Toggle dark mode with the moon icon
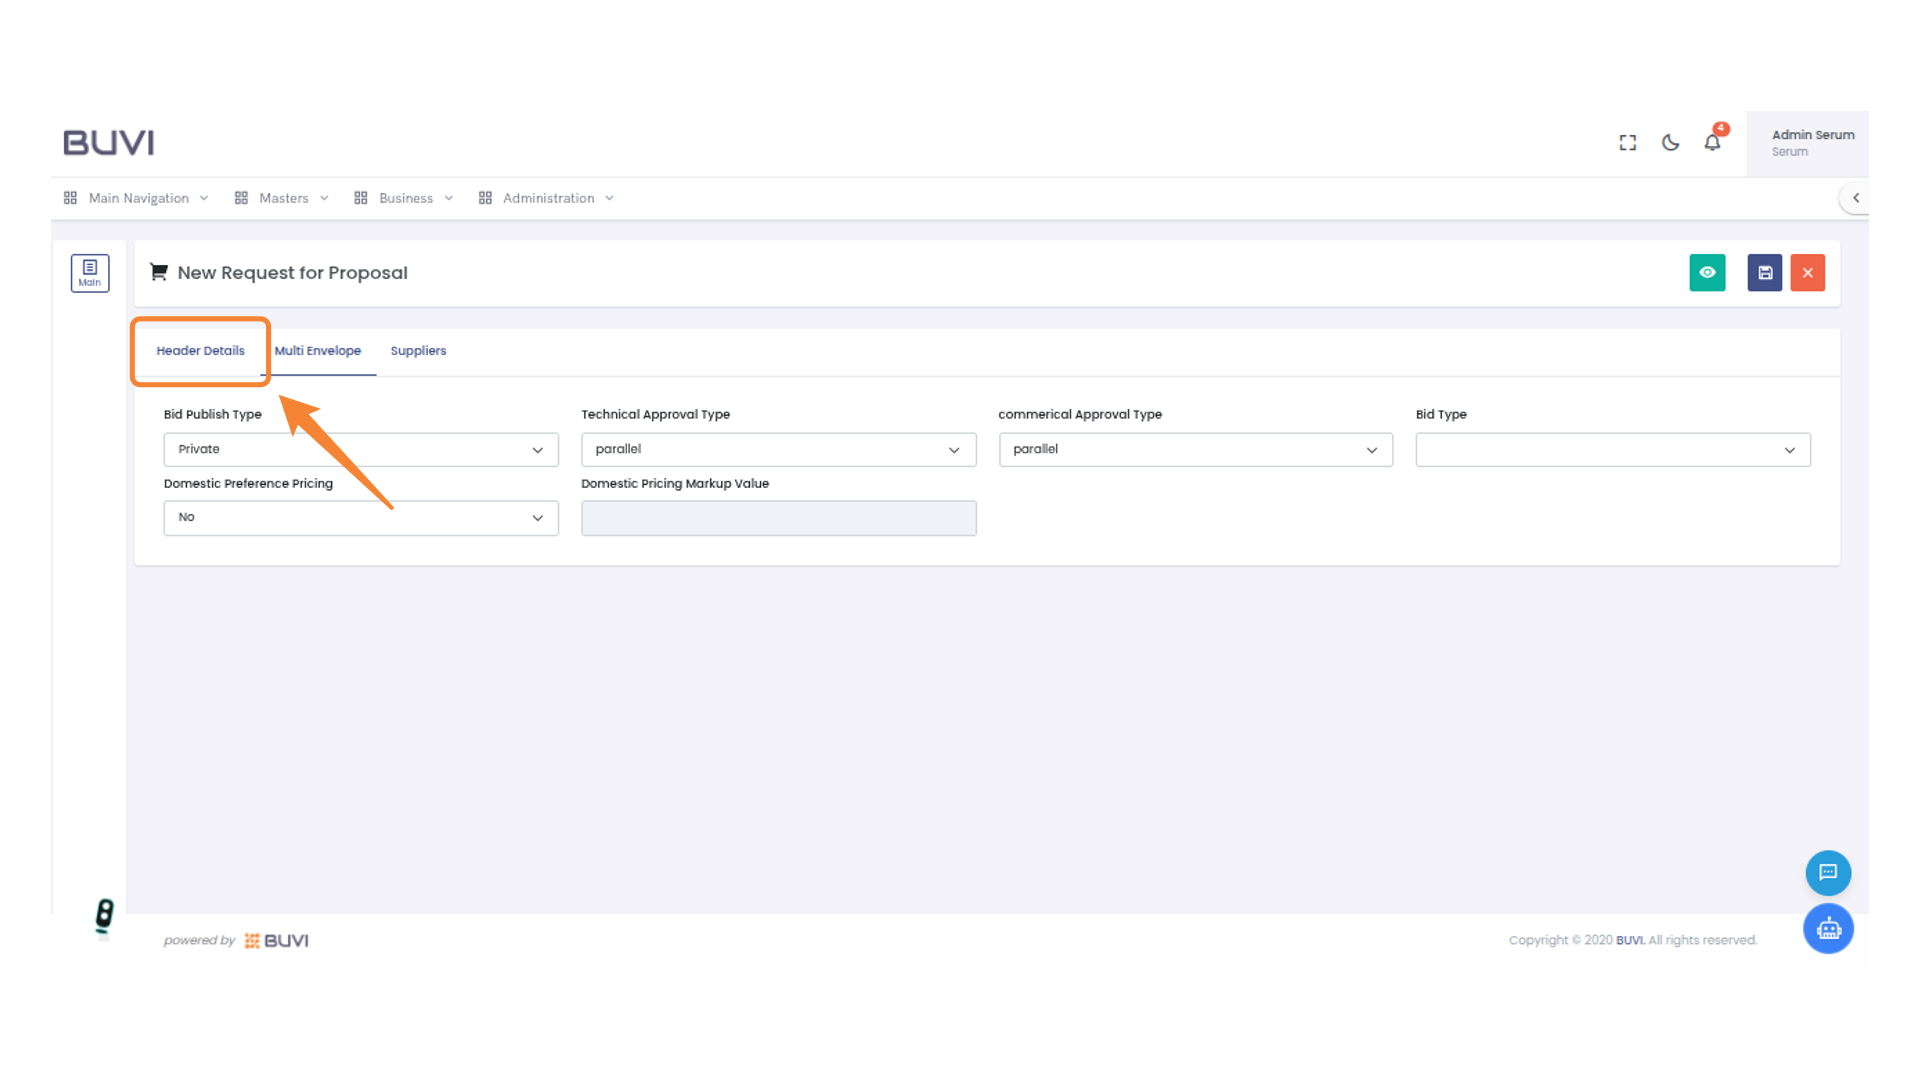 [1670, 142]
